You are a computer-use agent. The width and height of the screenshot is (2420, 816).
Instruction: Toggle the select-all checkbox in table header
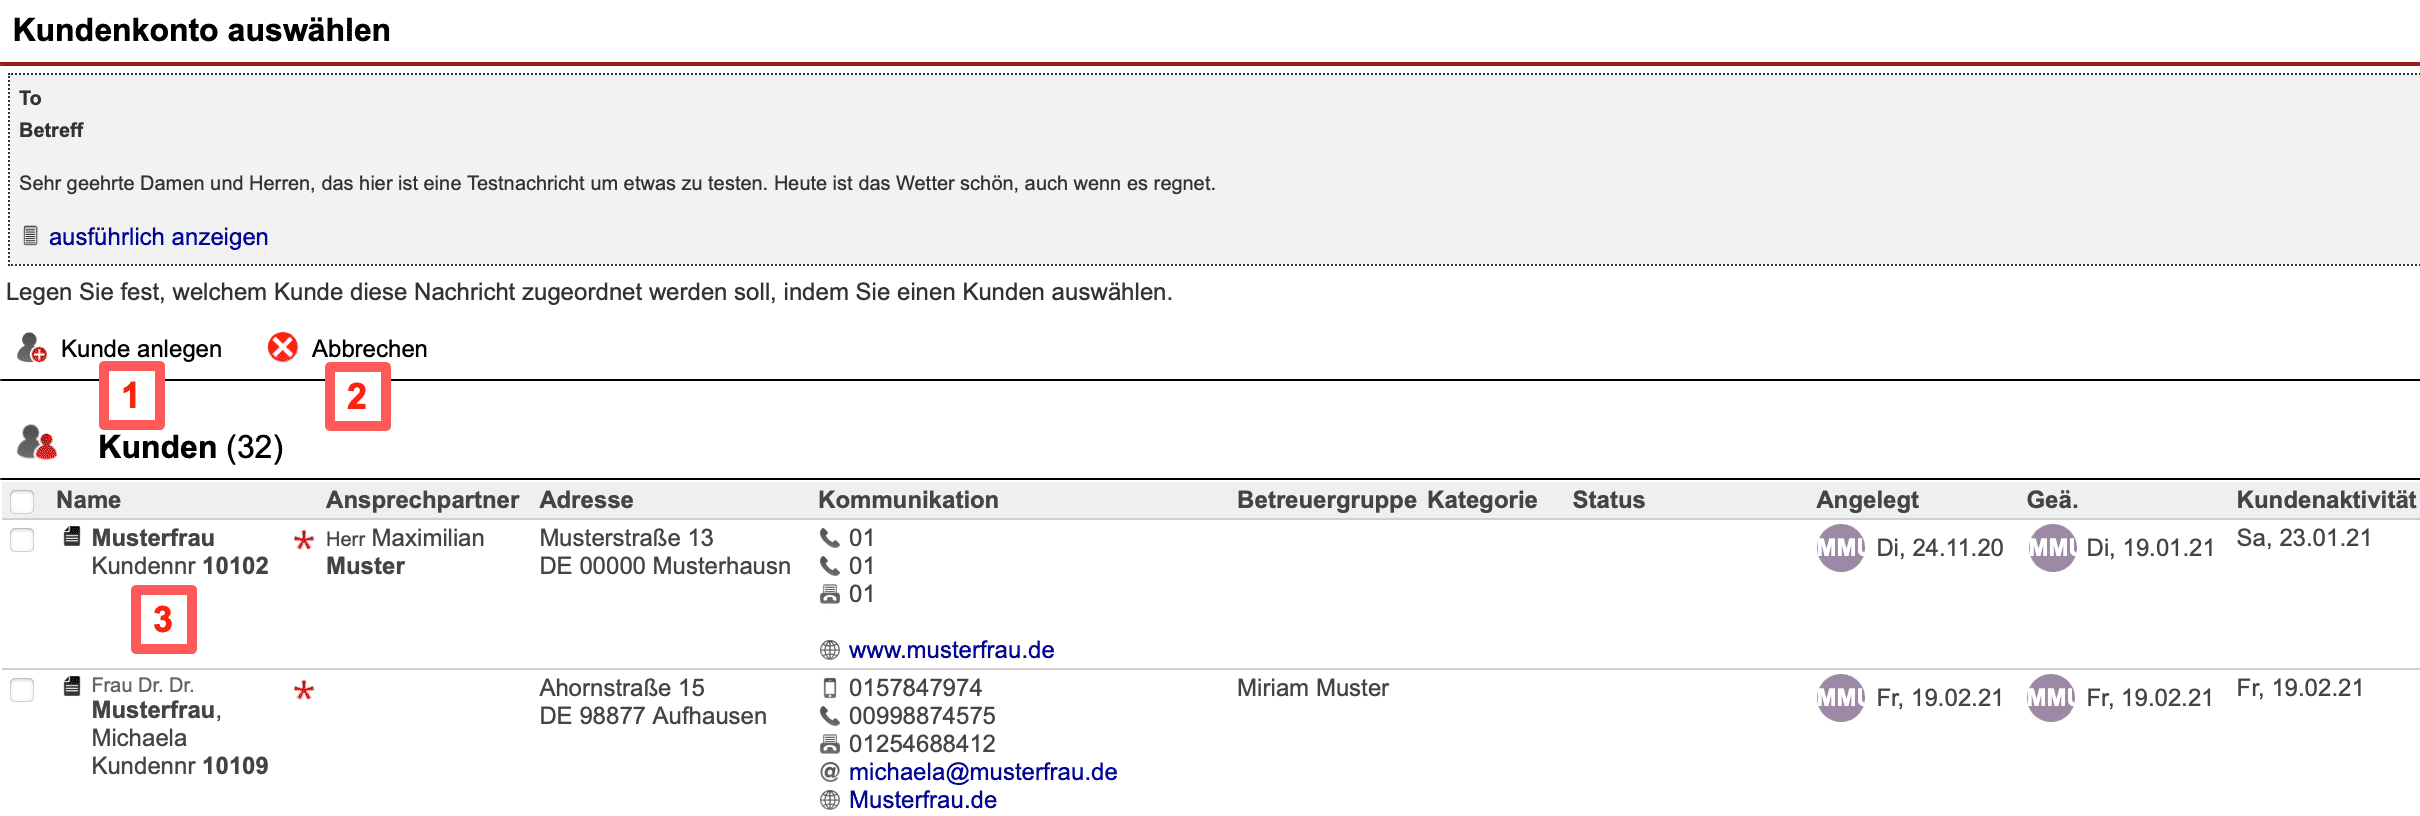click(x=22, y=501)
